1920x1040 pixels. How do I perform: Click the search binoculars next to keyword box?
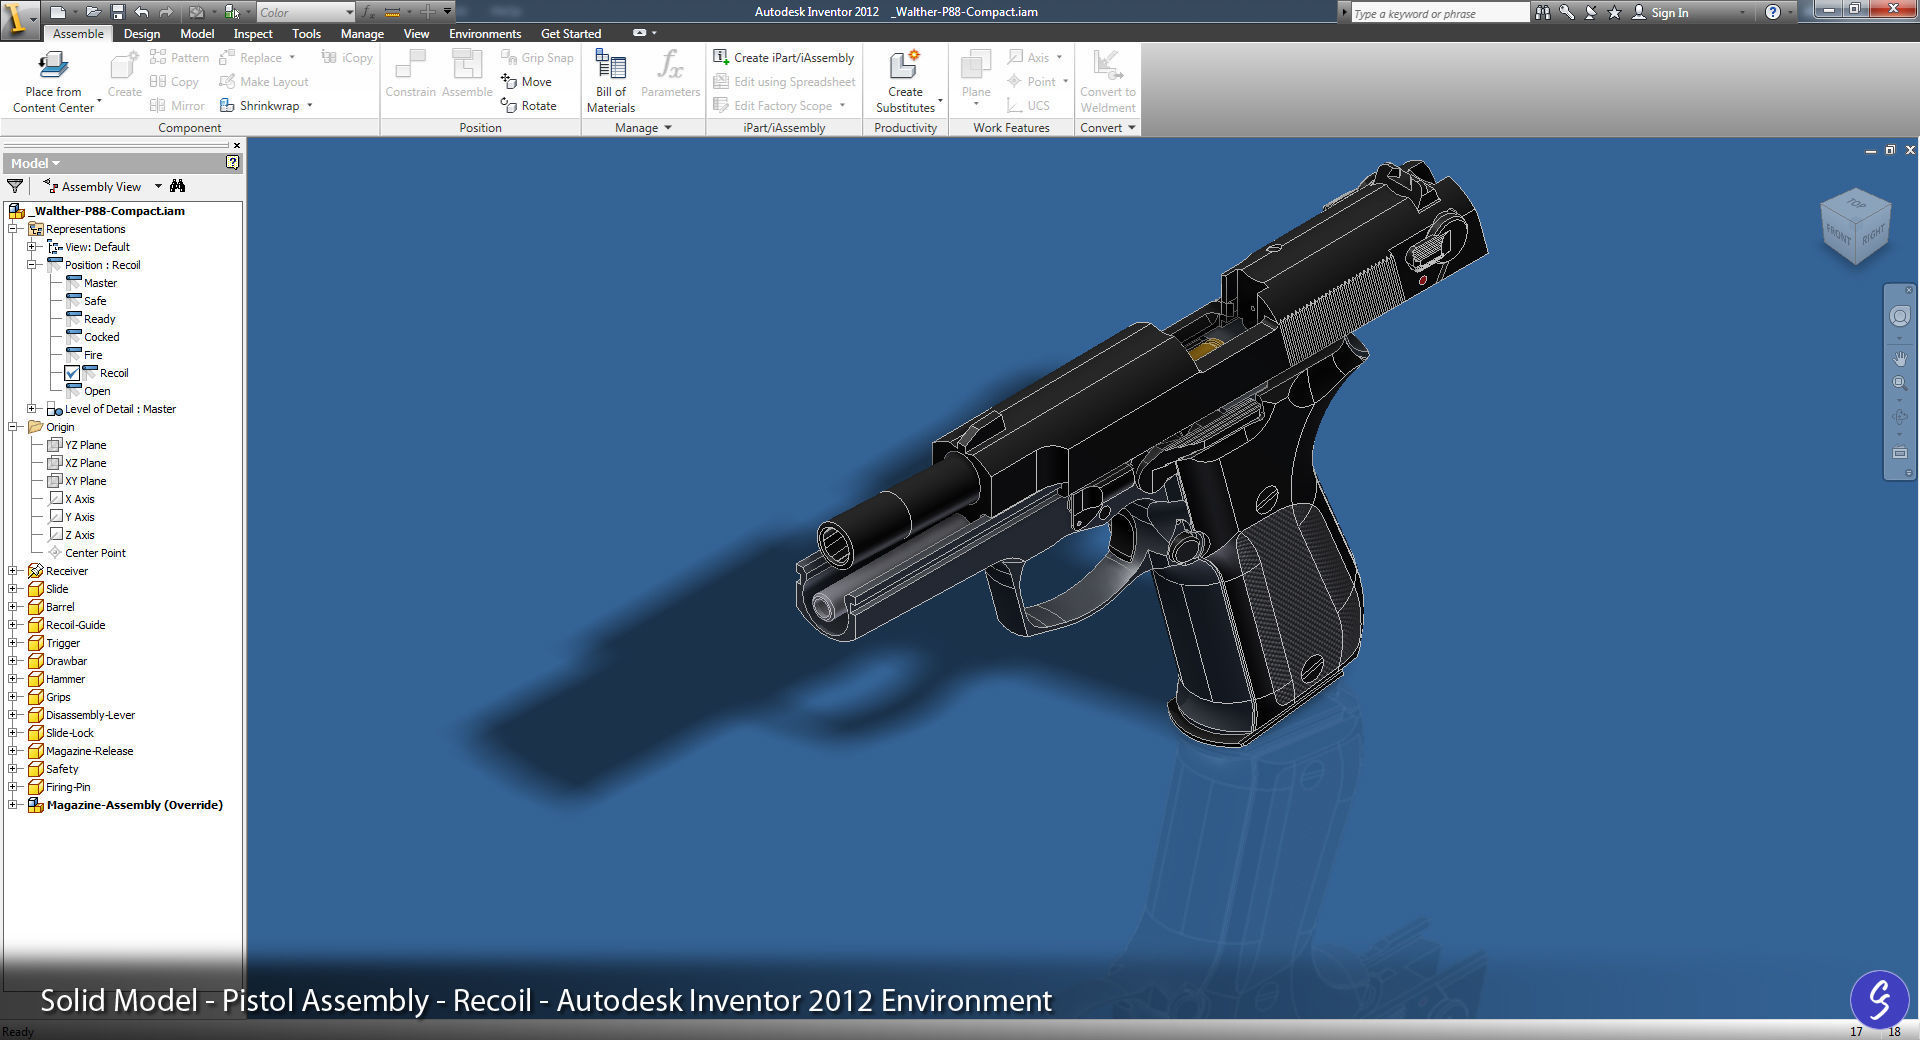pos(1543,12)
